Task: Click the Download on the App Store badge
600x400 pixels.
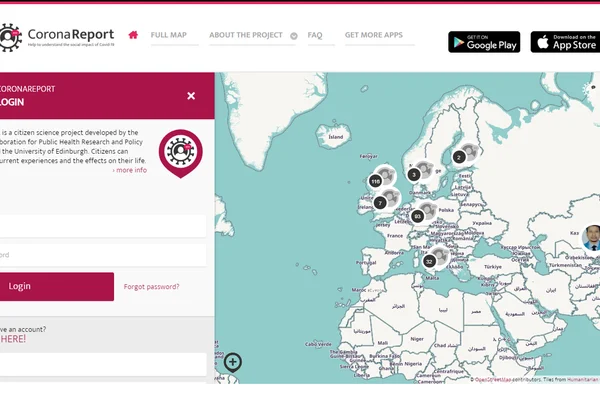Action: (x=565, y=42)
